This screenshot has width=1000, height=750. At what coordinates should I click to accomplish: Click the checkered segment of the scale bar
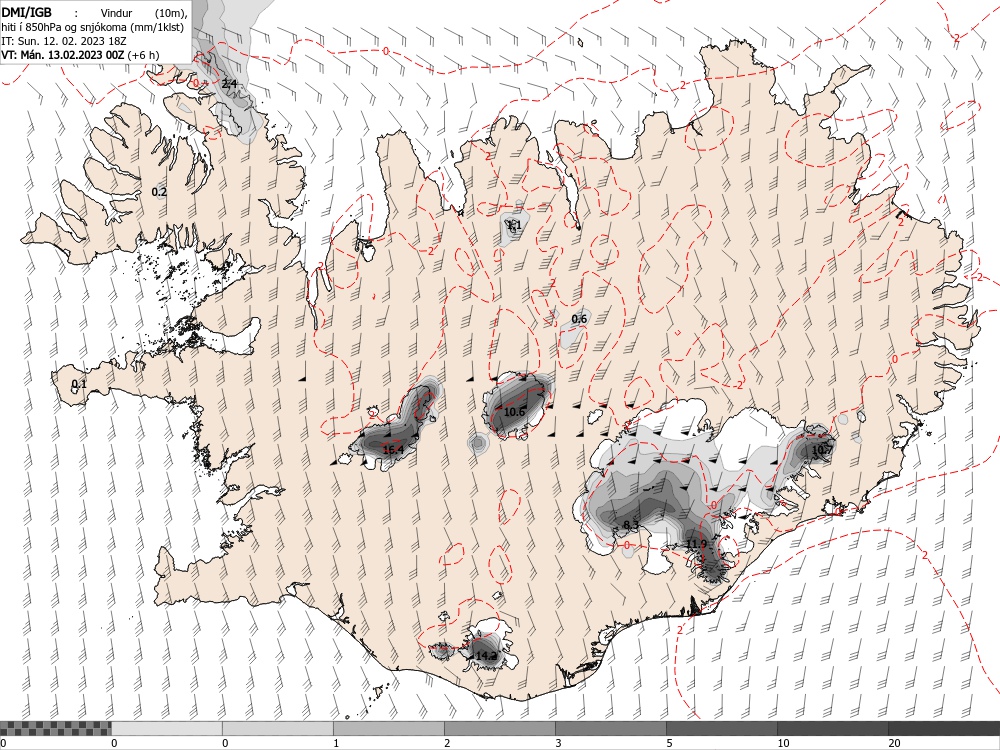[x=55, y=728]
